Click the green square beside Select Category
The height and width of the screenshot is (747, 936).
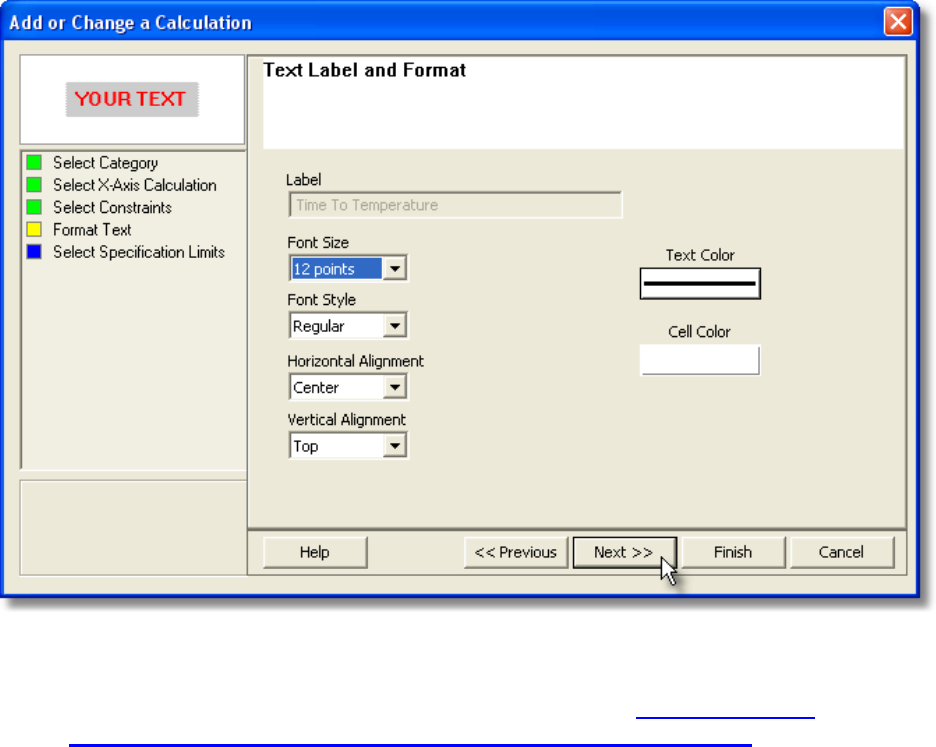(x=34, y=162)
